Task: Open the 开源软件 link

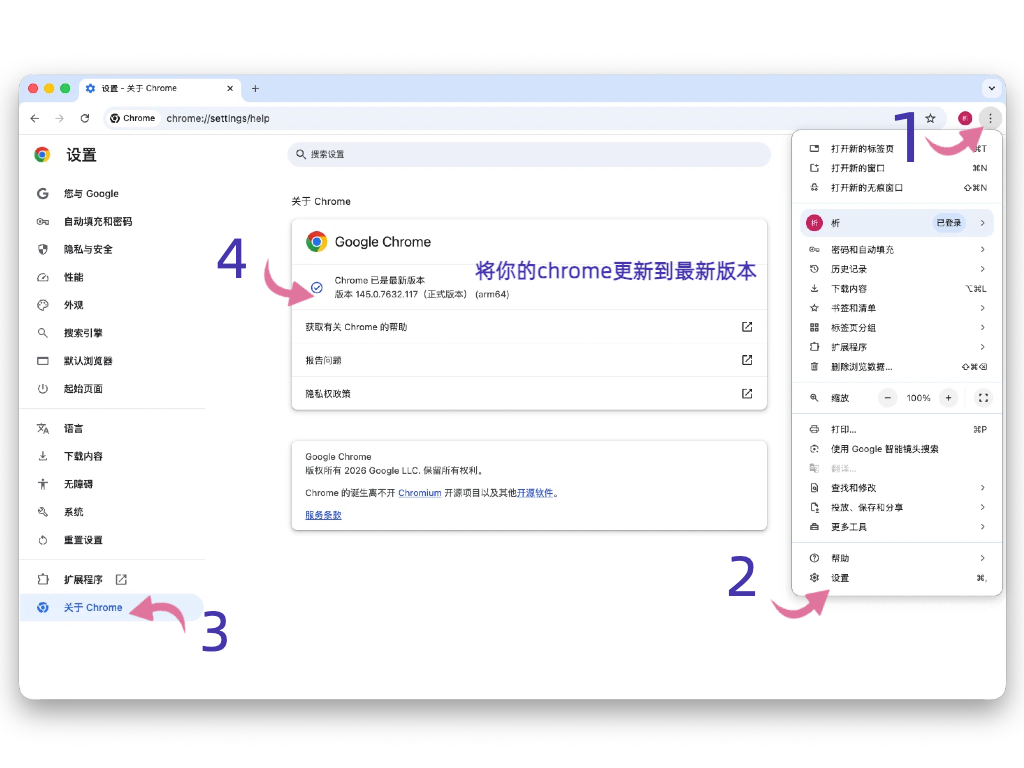Action: tap(534, 493)
